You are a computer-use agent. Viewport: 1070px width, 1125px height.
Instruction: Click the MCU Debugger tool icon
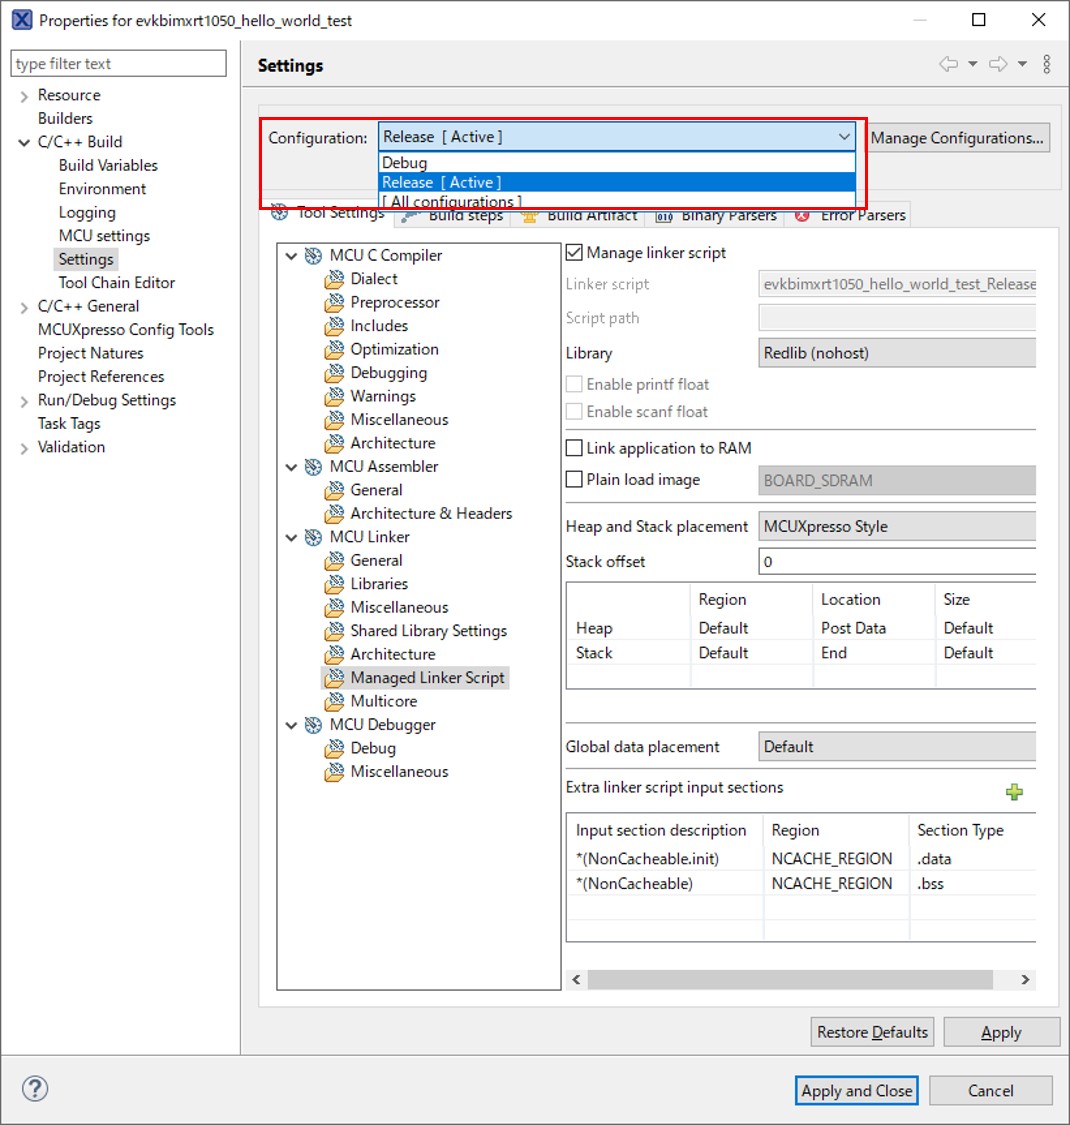314,725
